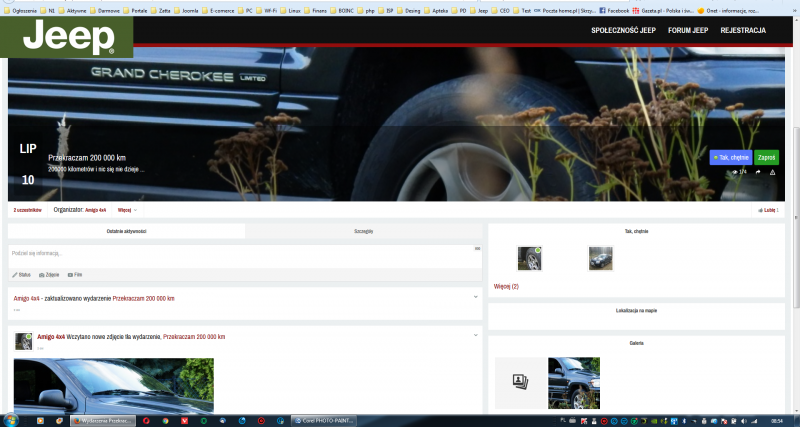Click the Lubię thumbs-up button

[768, 210]
